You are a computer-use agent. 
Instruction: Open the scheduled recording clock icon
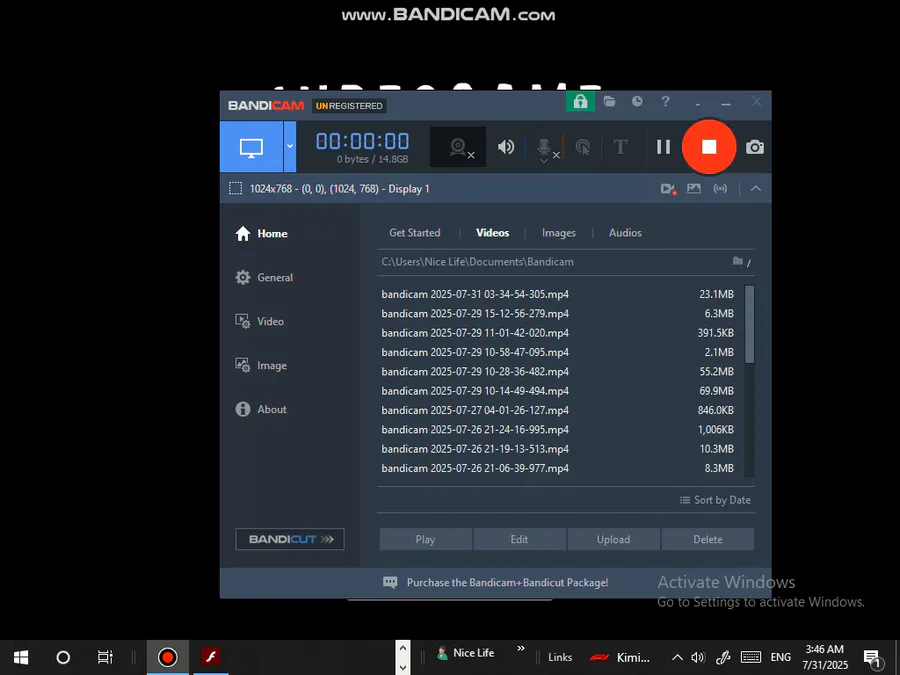(x=637, y=102)
